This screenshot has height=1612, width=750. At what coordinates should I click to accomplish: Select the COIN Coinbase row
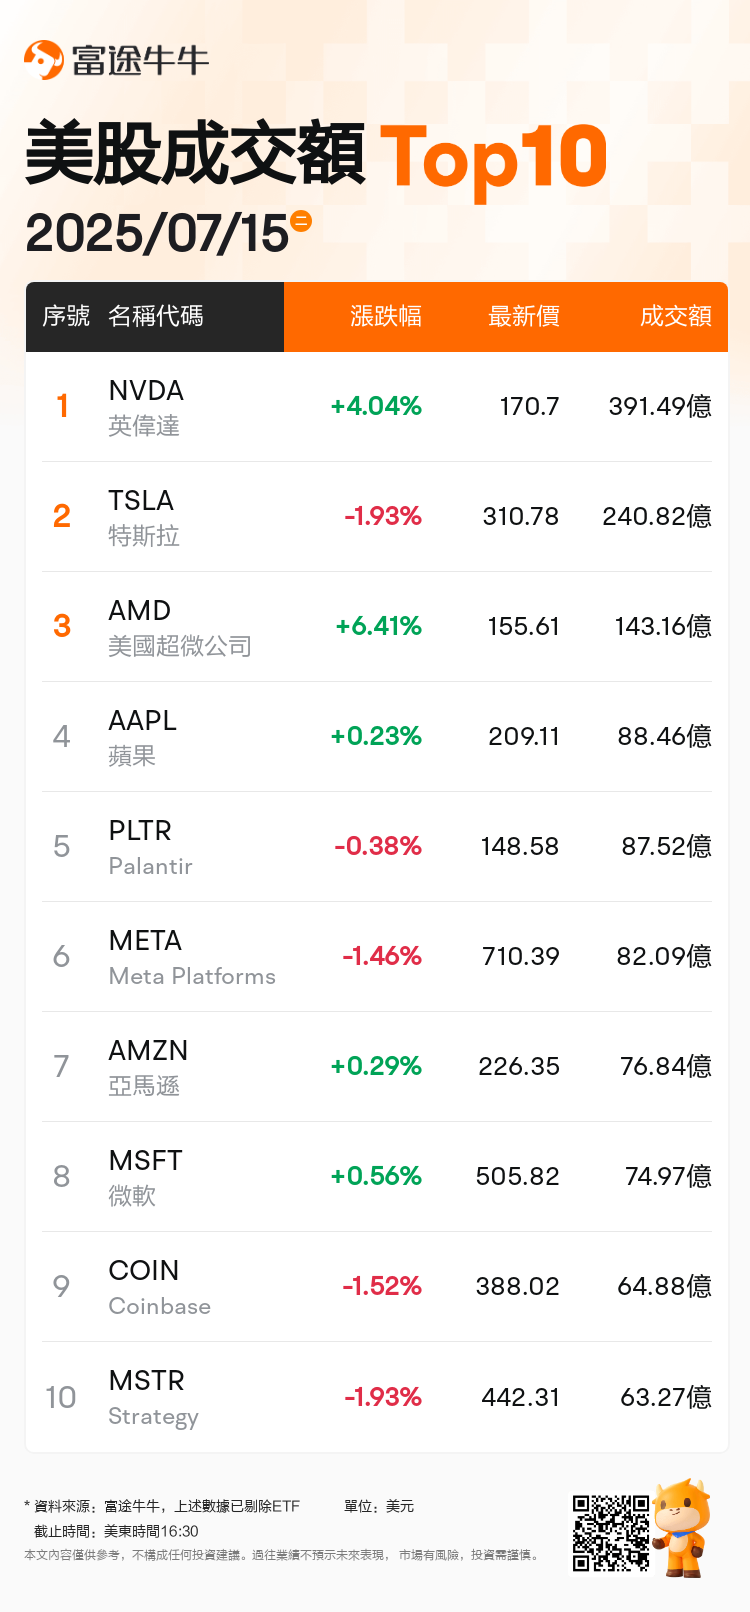pos(377,1287)
